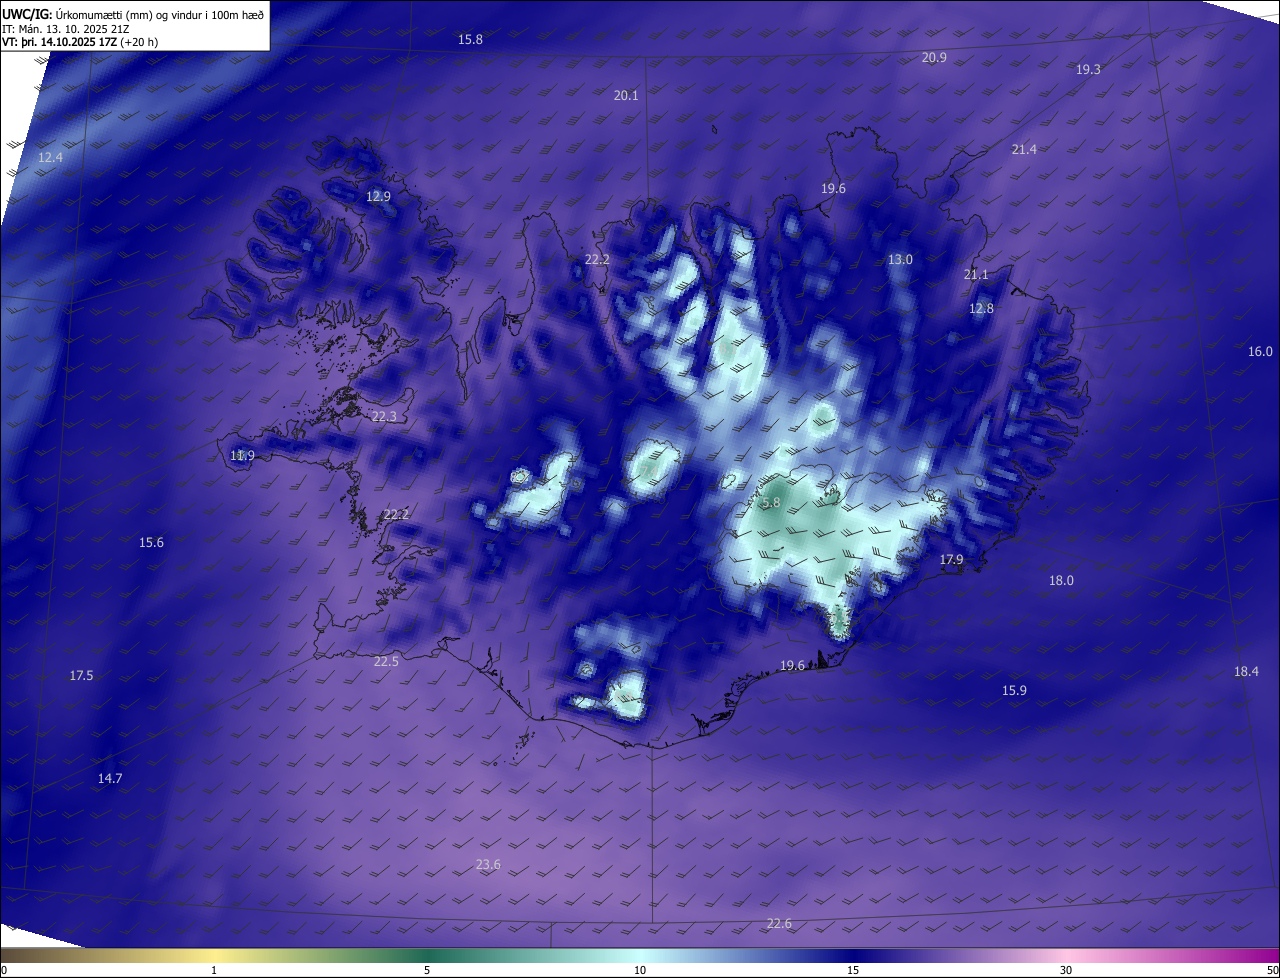Click the map value 22.6
This screenshot has width=1280, height=978.
(779, 923)
